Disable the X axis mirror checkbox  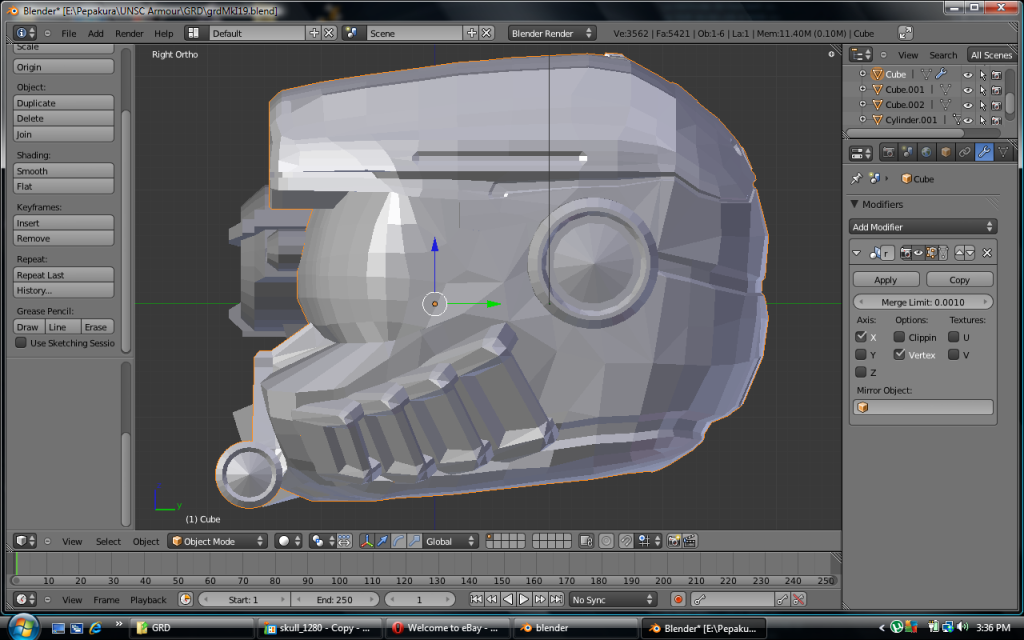click(x=861, y=336)
